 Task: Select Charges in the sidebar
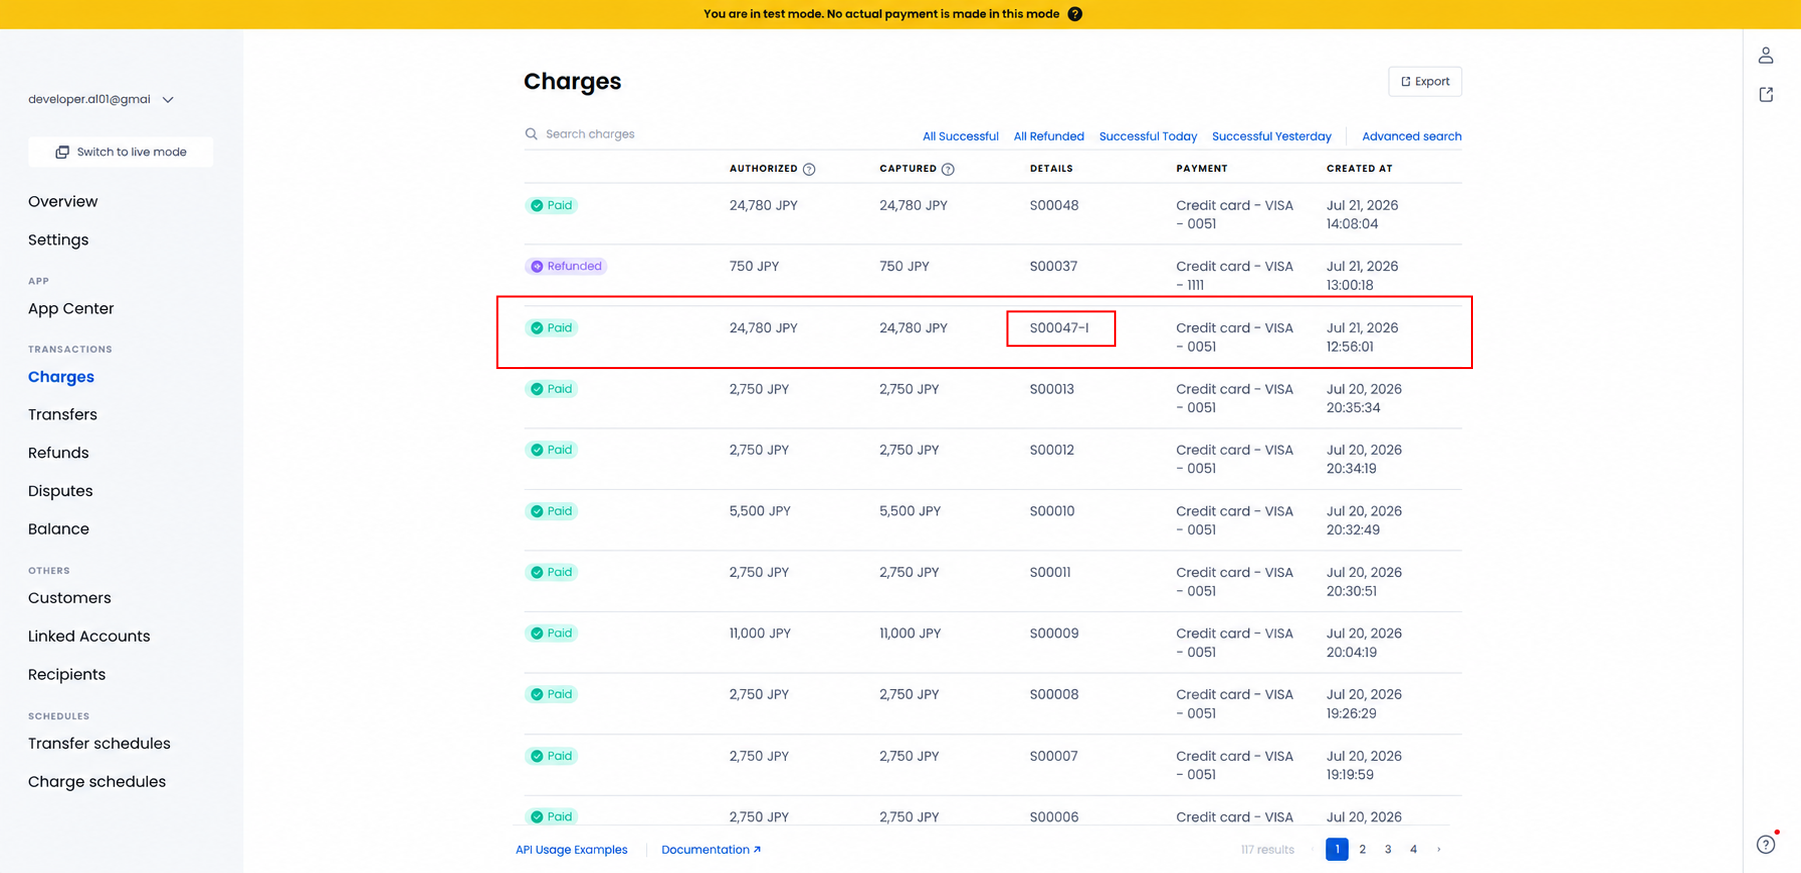tap(61, 377)
